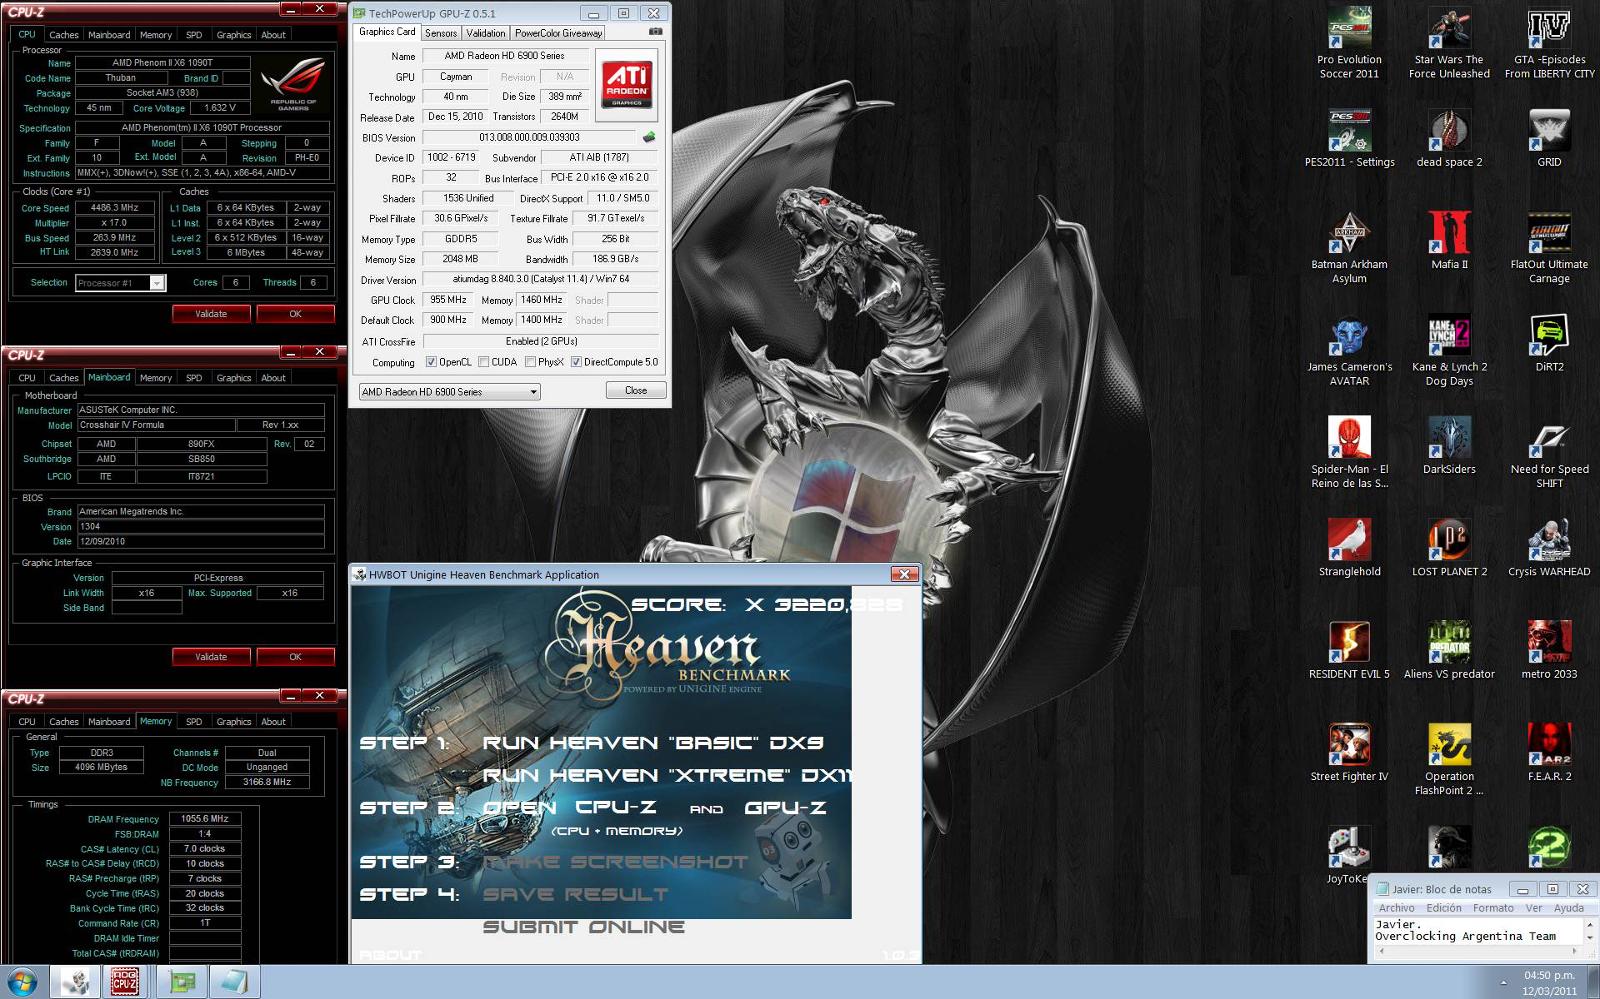
Task: Click Validate in CPU-Z Mainboard window
Action: pyautogui.click(x=211, y=657)
